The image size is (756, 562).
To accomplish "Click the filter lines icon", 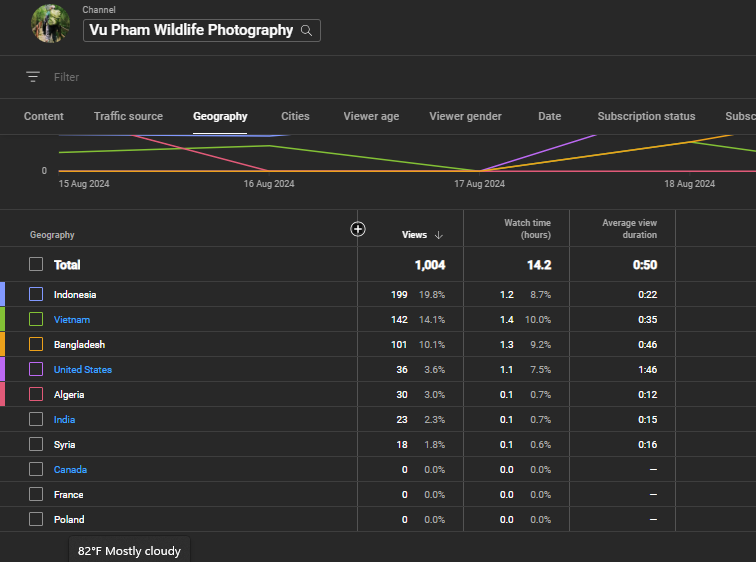I will click(x=33, y=77).
